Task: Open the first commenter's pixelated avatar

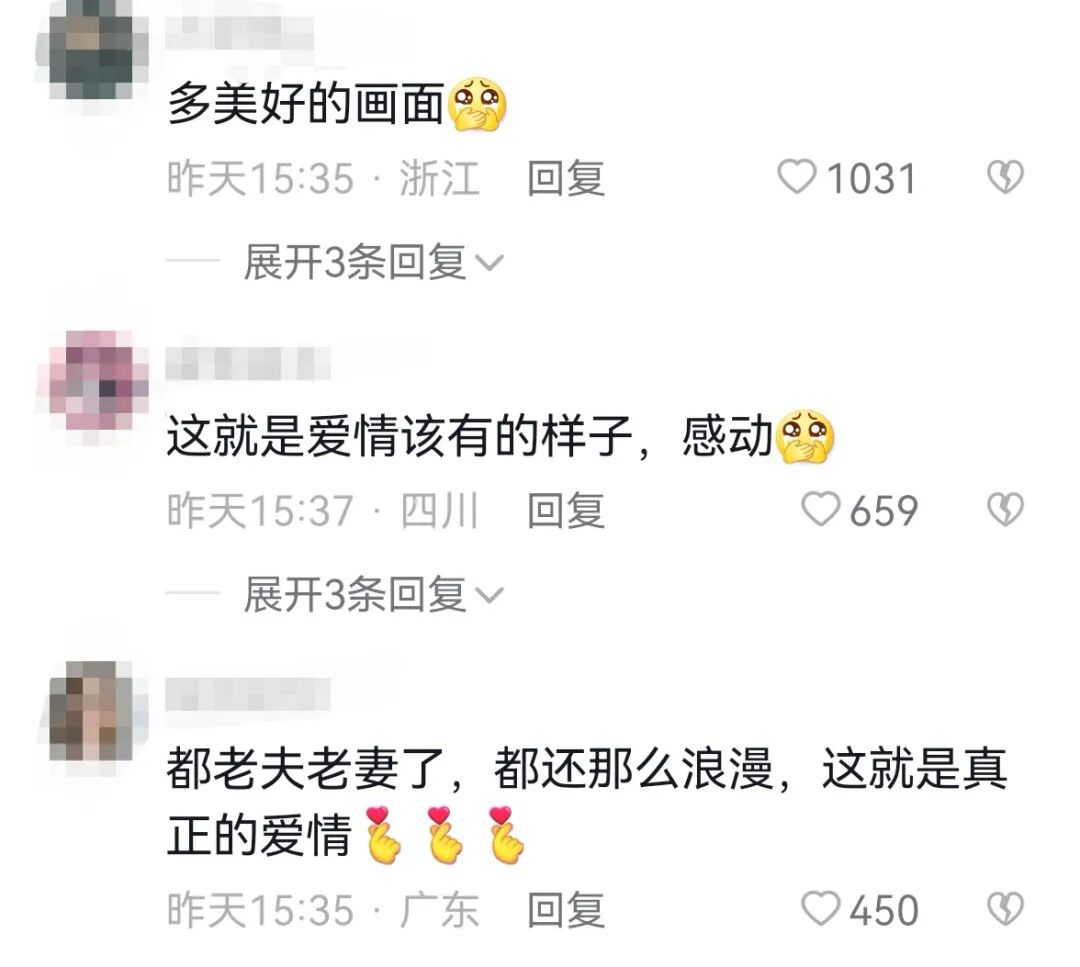Action: point(92,48)
